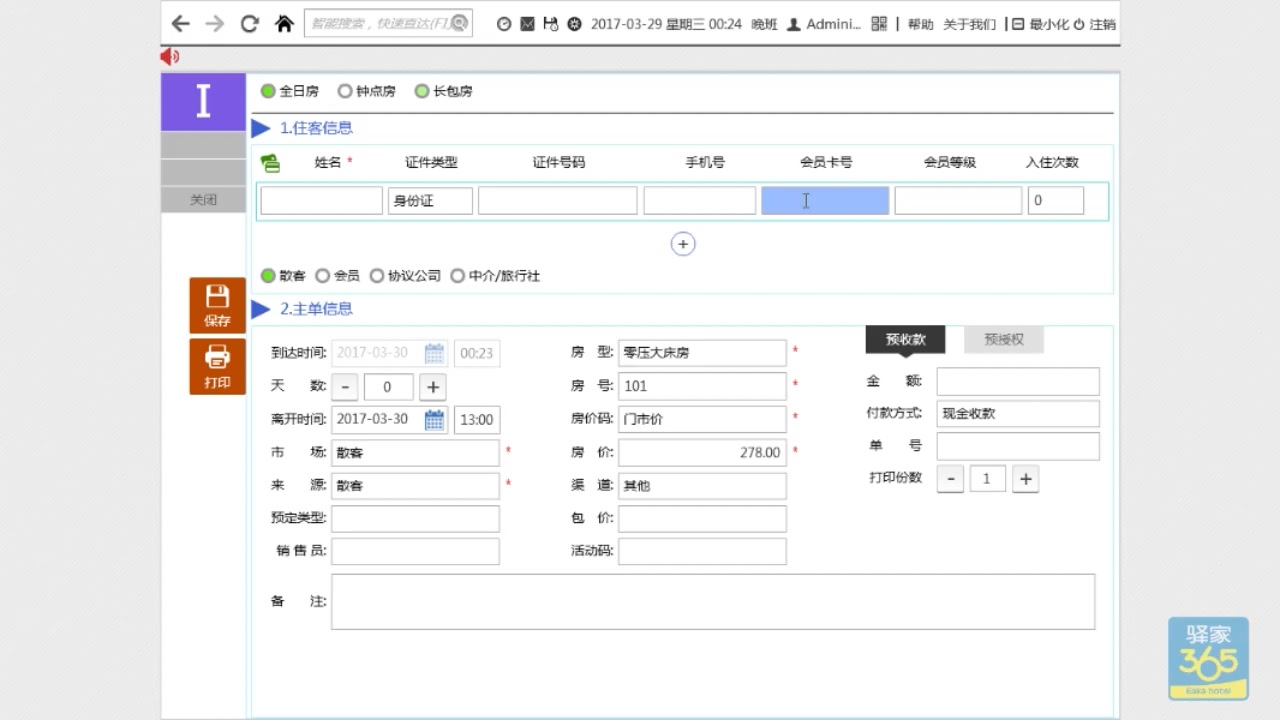Open the 来源 dropdown showing 散客
The height and width of the screenshot is (720, 1280).
(x=415, y=486)
